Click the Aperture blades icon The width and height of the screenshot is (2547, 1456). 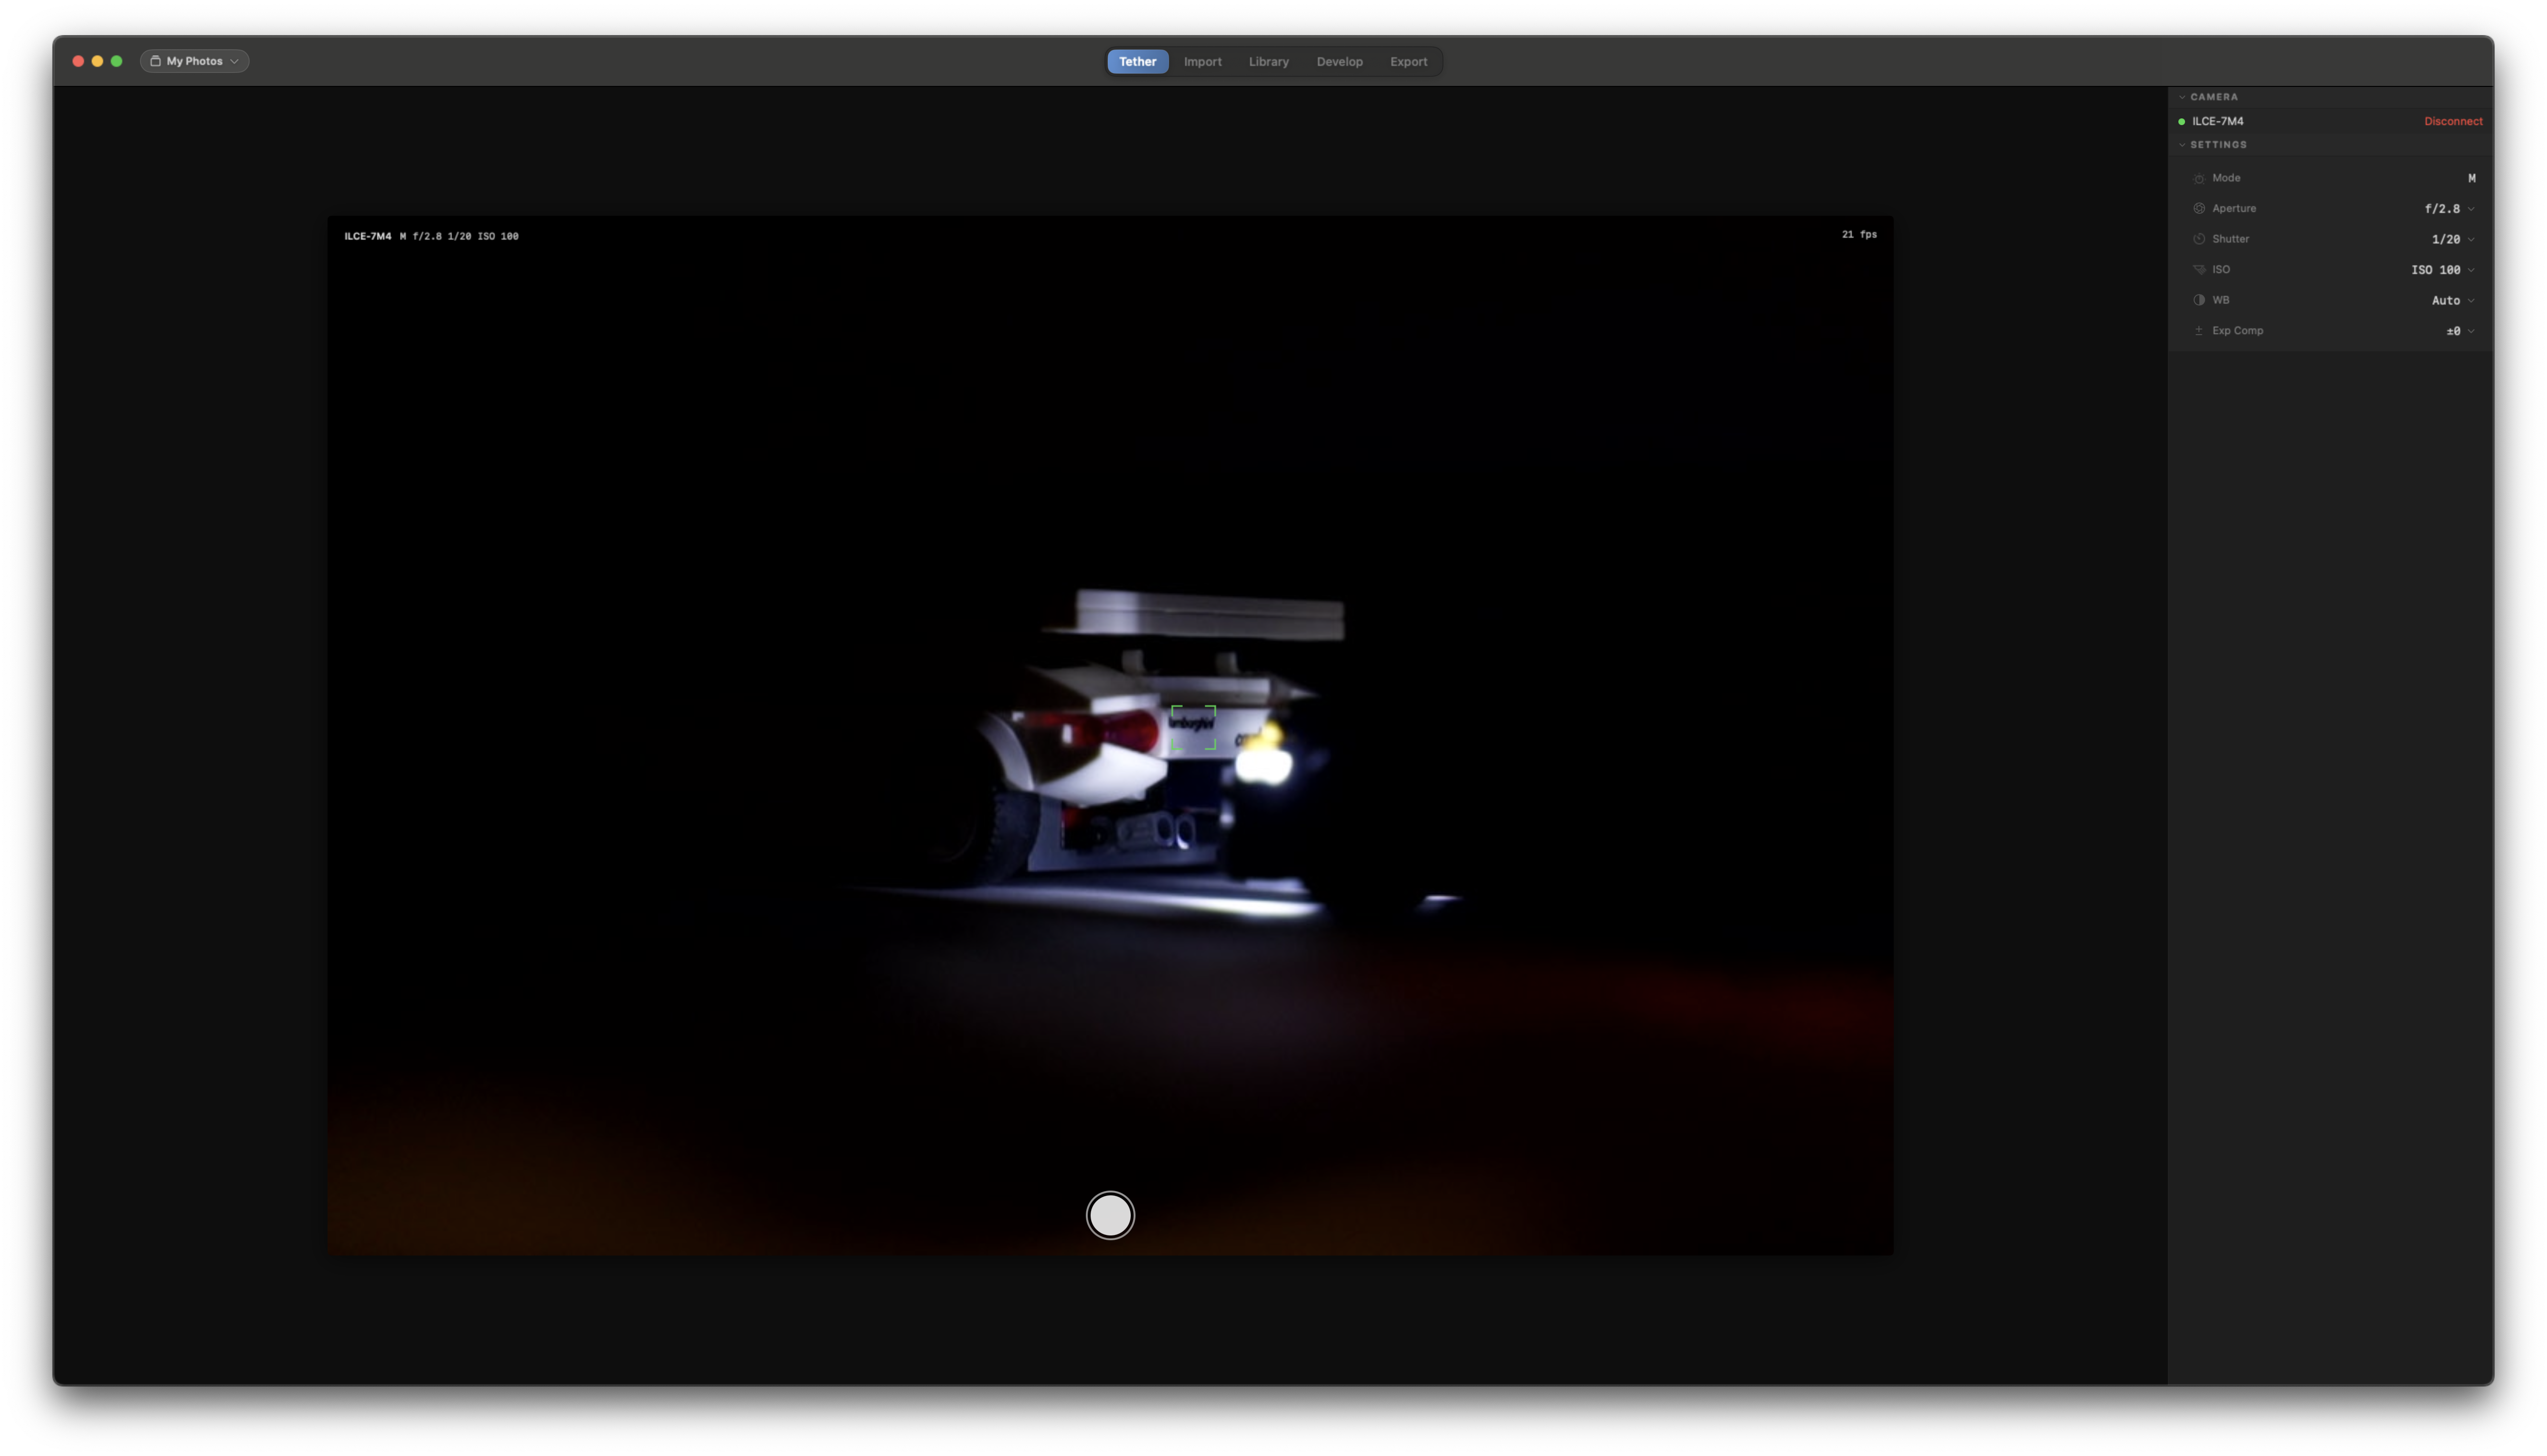click(x=2198, y=208)
